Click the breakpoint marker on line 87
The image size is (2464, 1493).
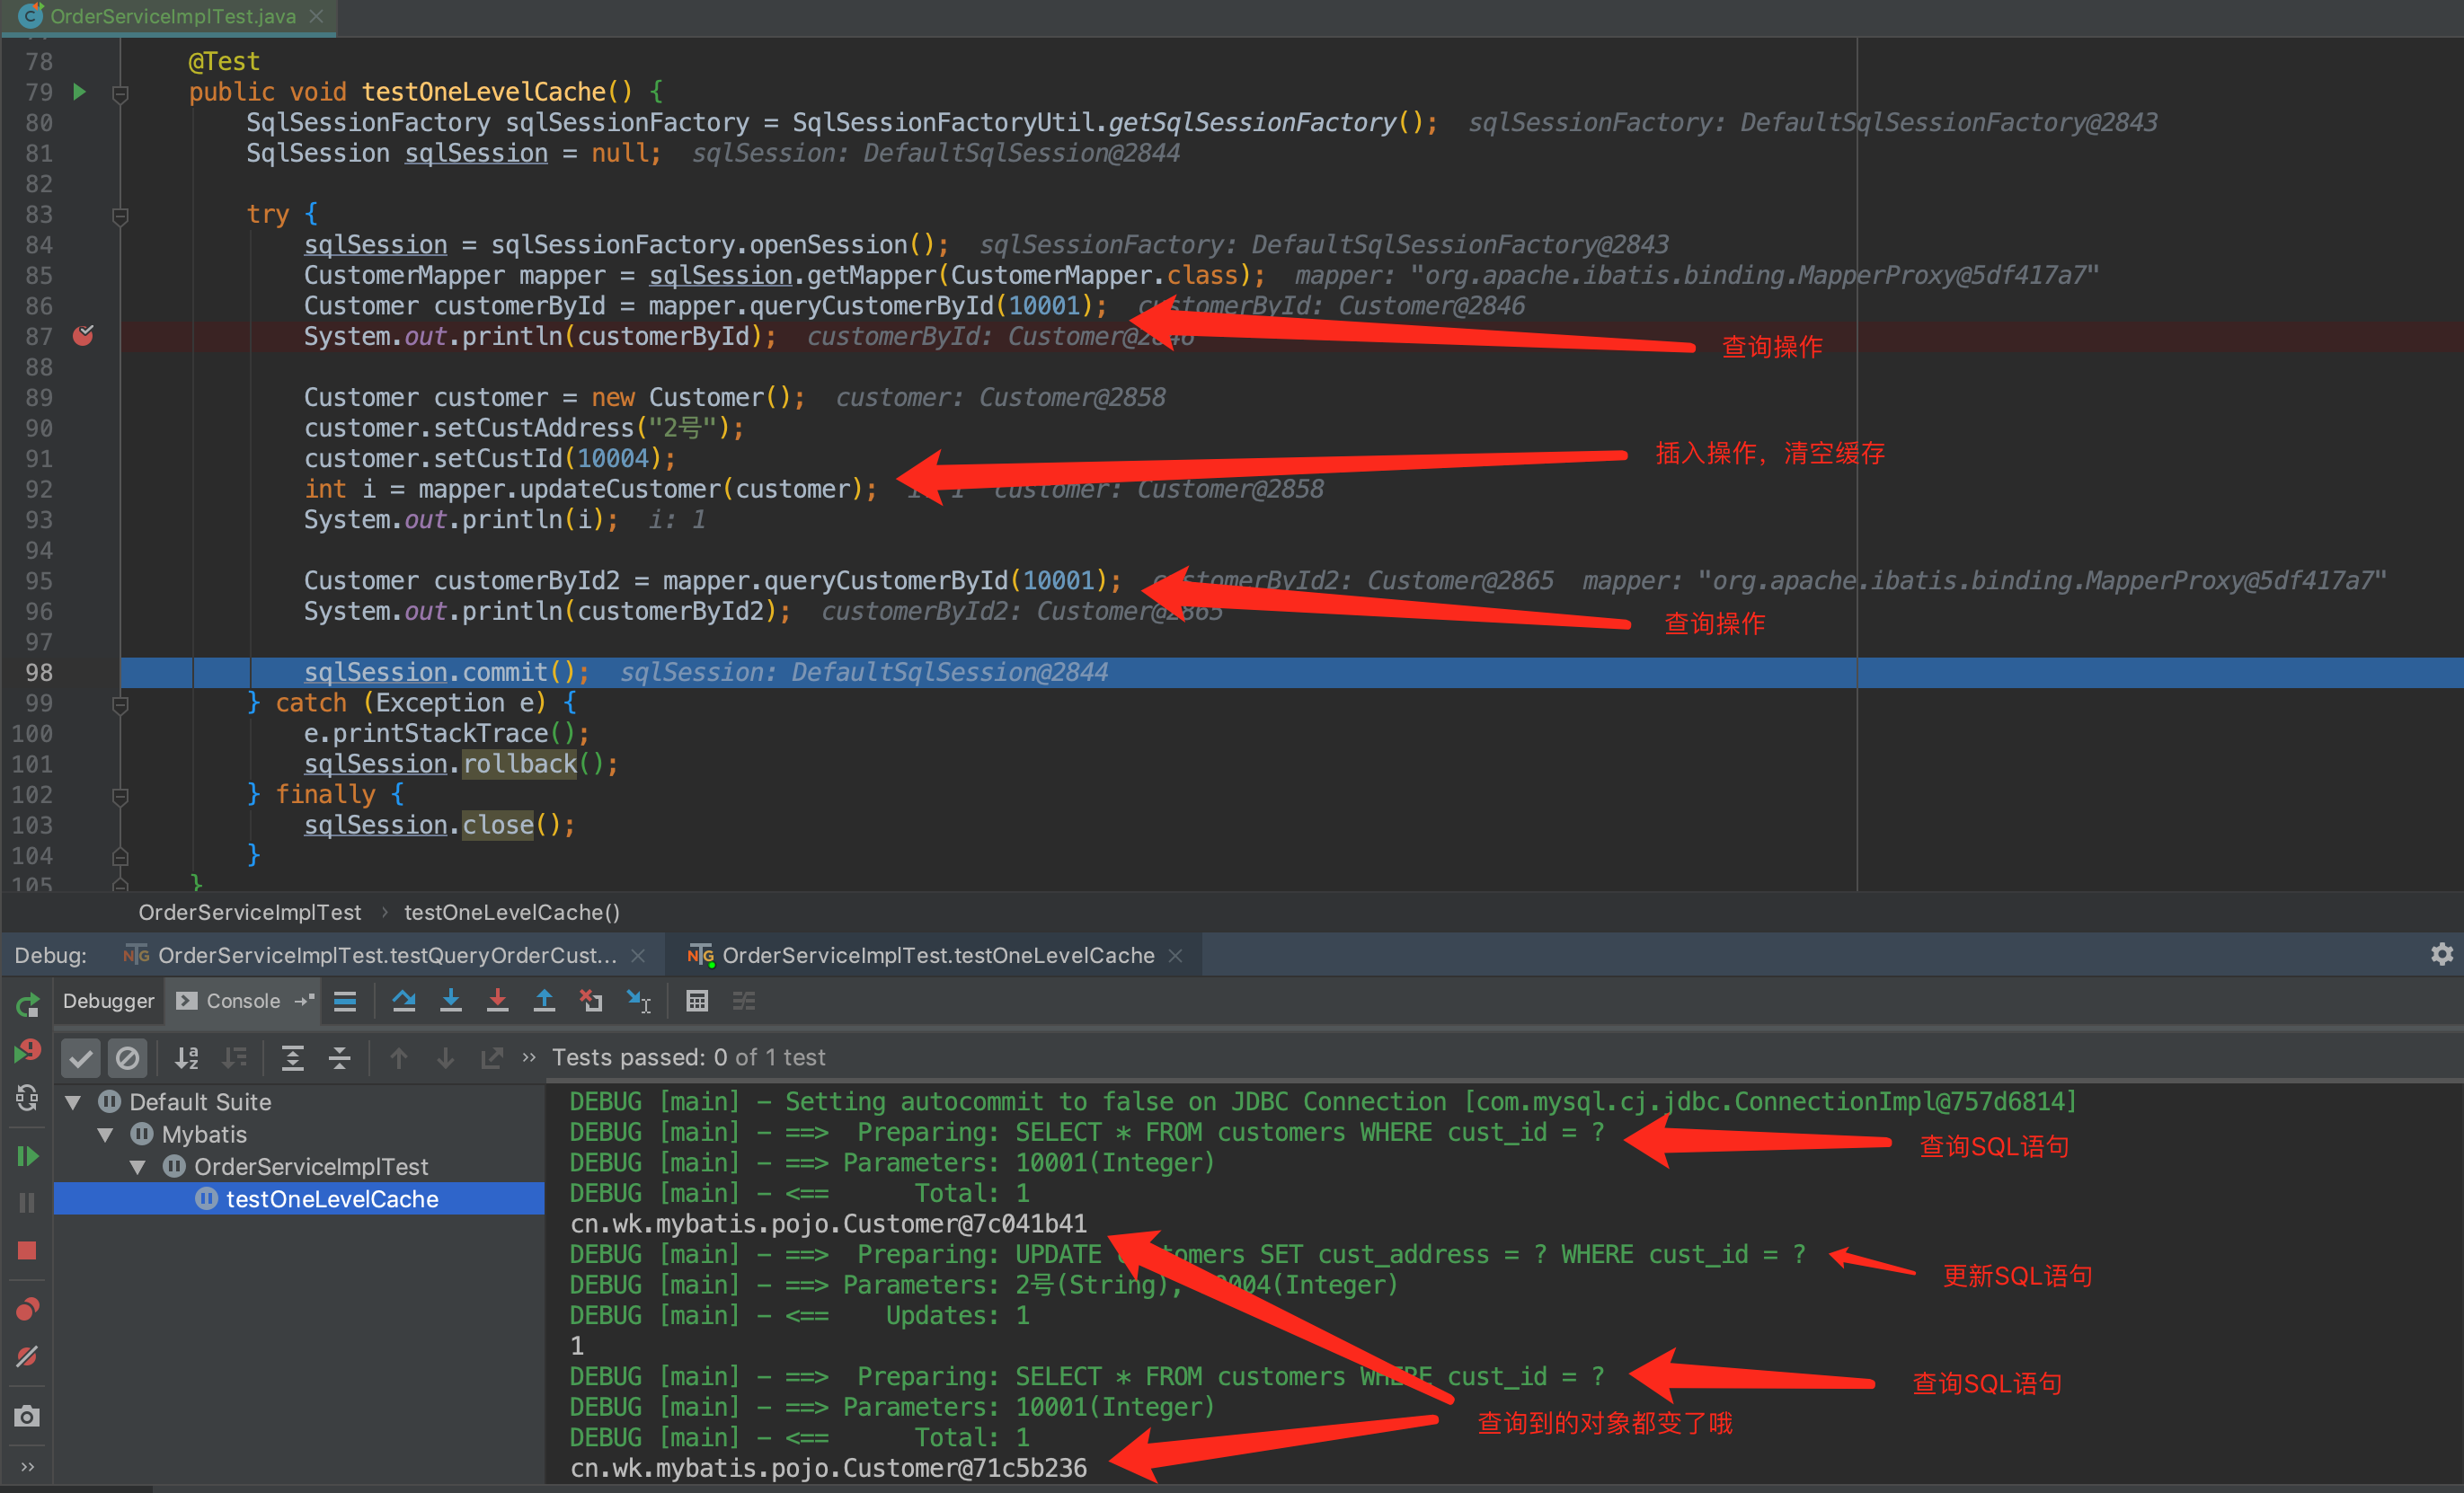(x=83, y=336)
